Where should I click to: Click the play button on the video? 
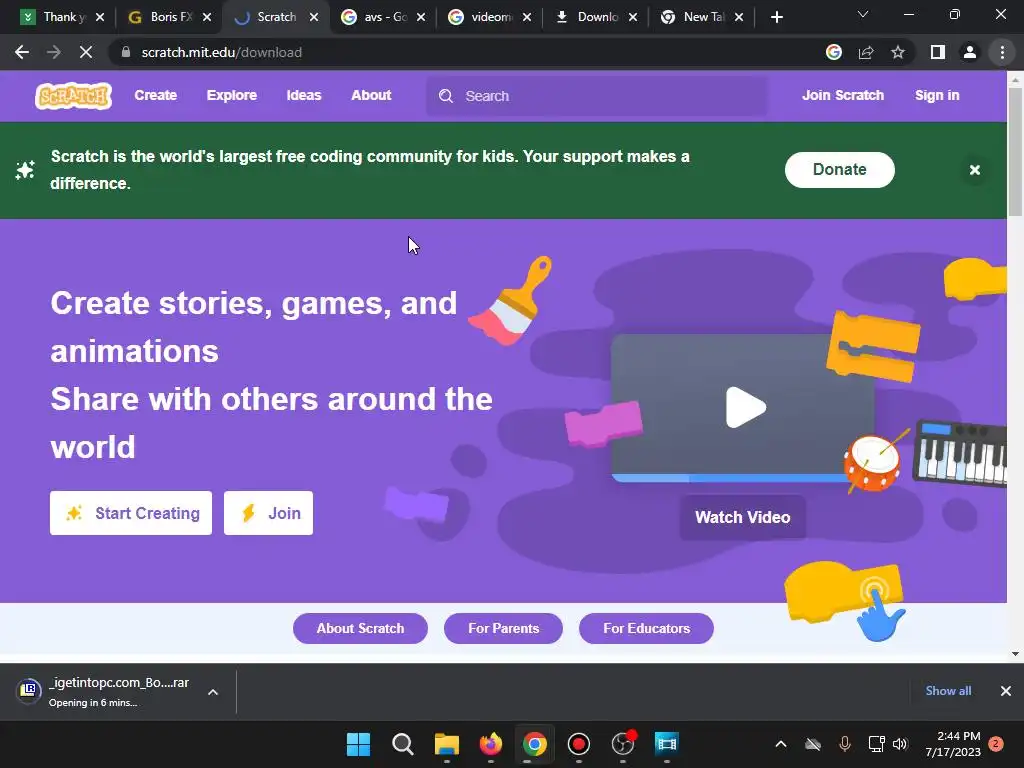click(x=745, y=408)
